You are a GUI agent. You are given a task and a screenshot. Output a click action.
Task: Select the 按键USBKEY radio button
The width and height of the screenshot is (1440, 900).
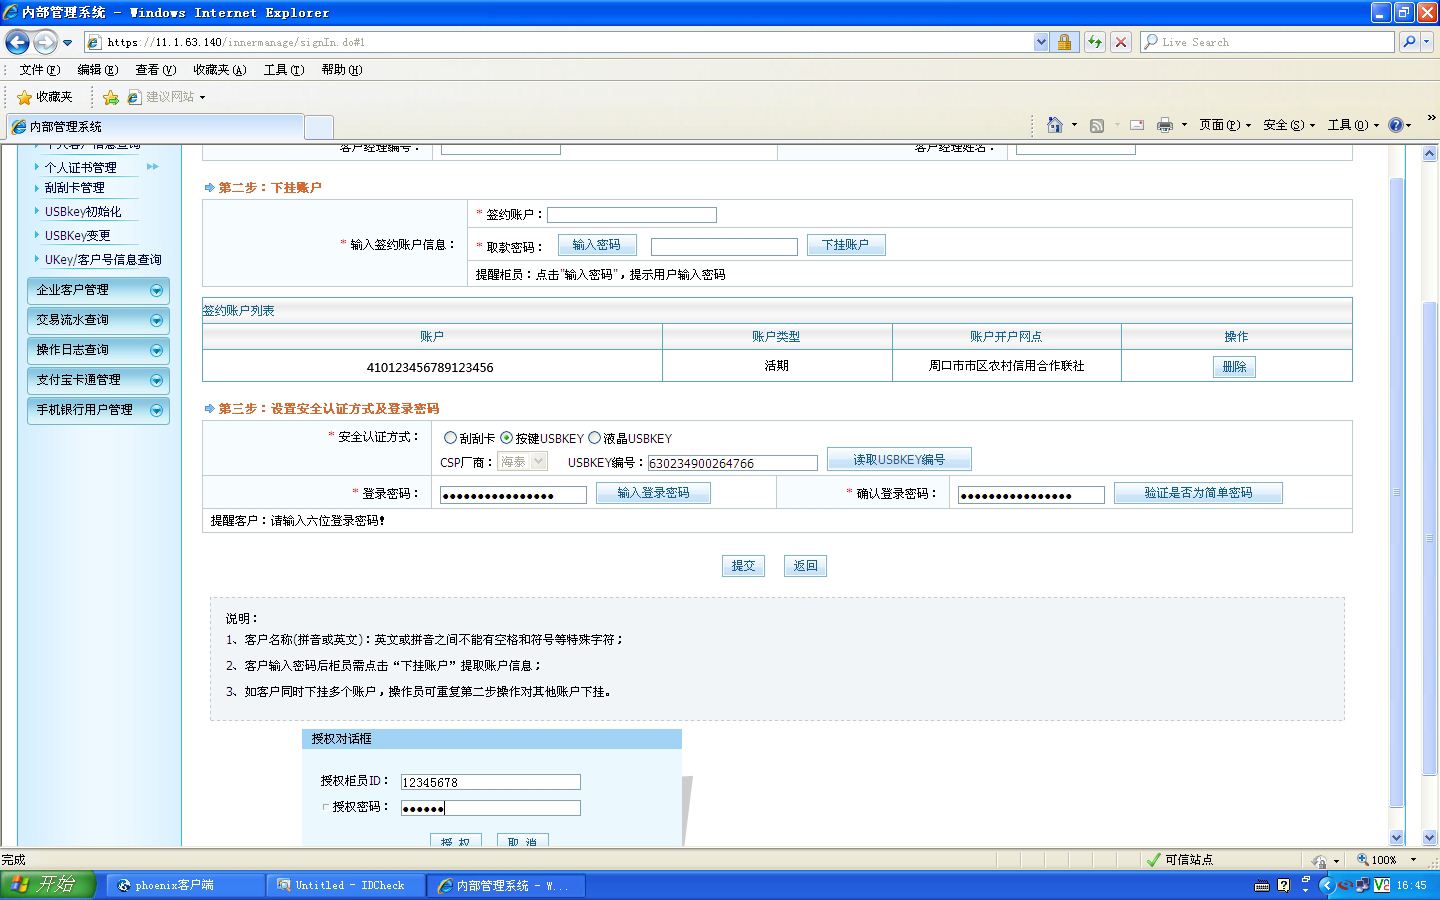(x=506, y=438)
